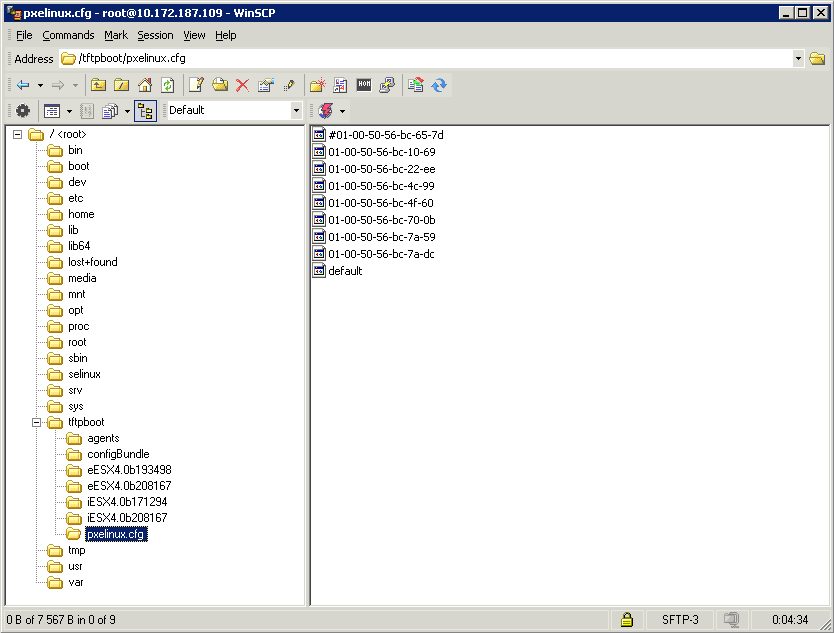Open the Help menu
This screenshot has height=633, width=834.
click(226, 35)
